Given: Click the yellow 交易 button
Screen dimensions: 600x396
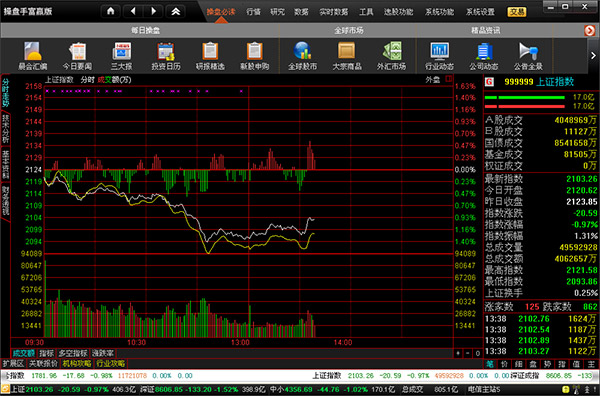Looking at the screenshot, I should point(517,12).
